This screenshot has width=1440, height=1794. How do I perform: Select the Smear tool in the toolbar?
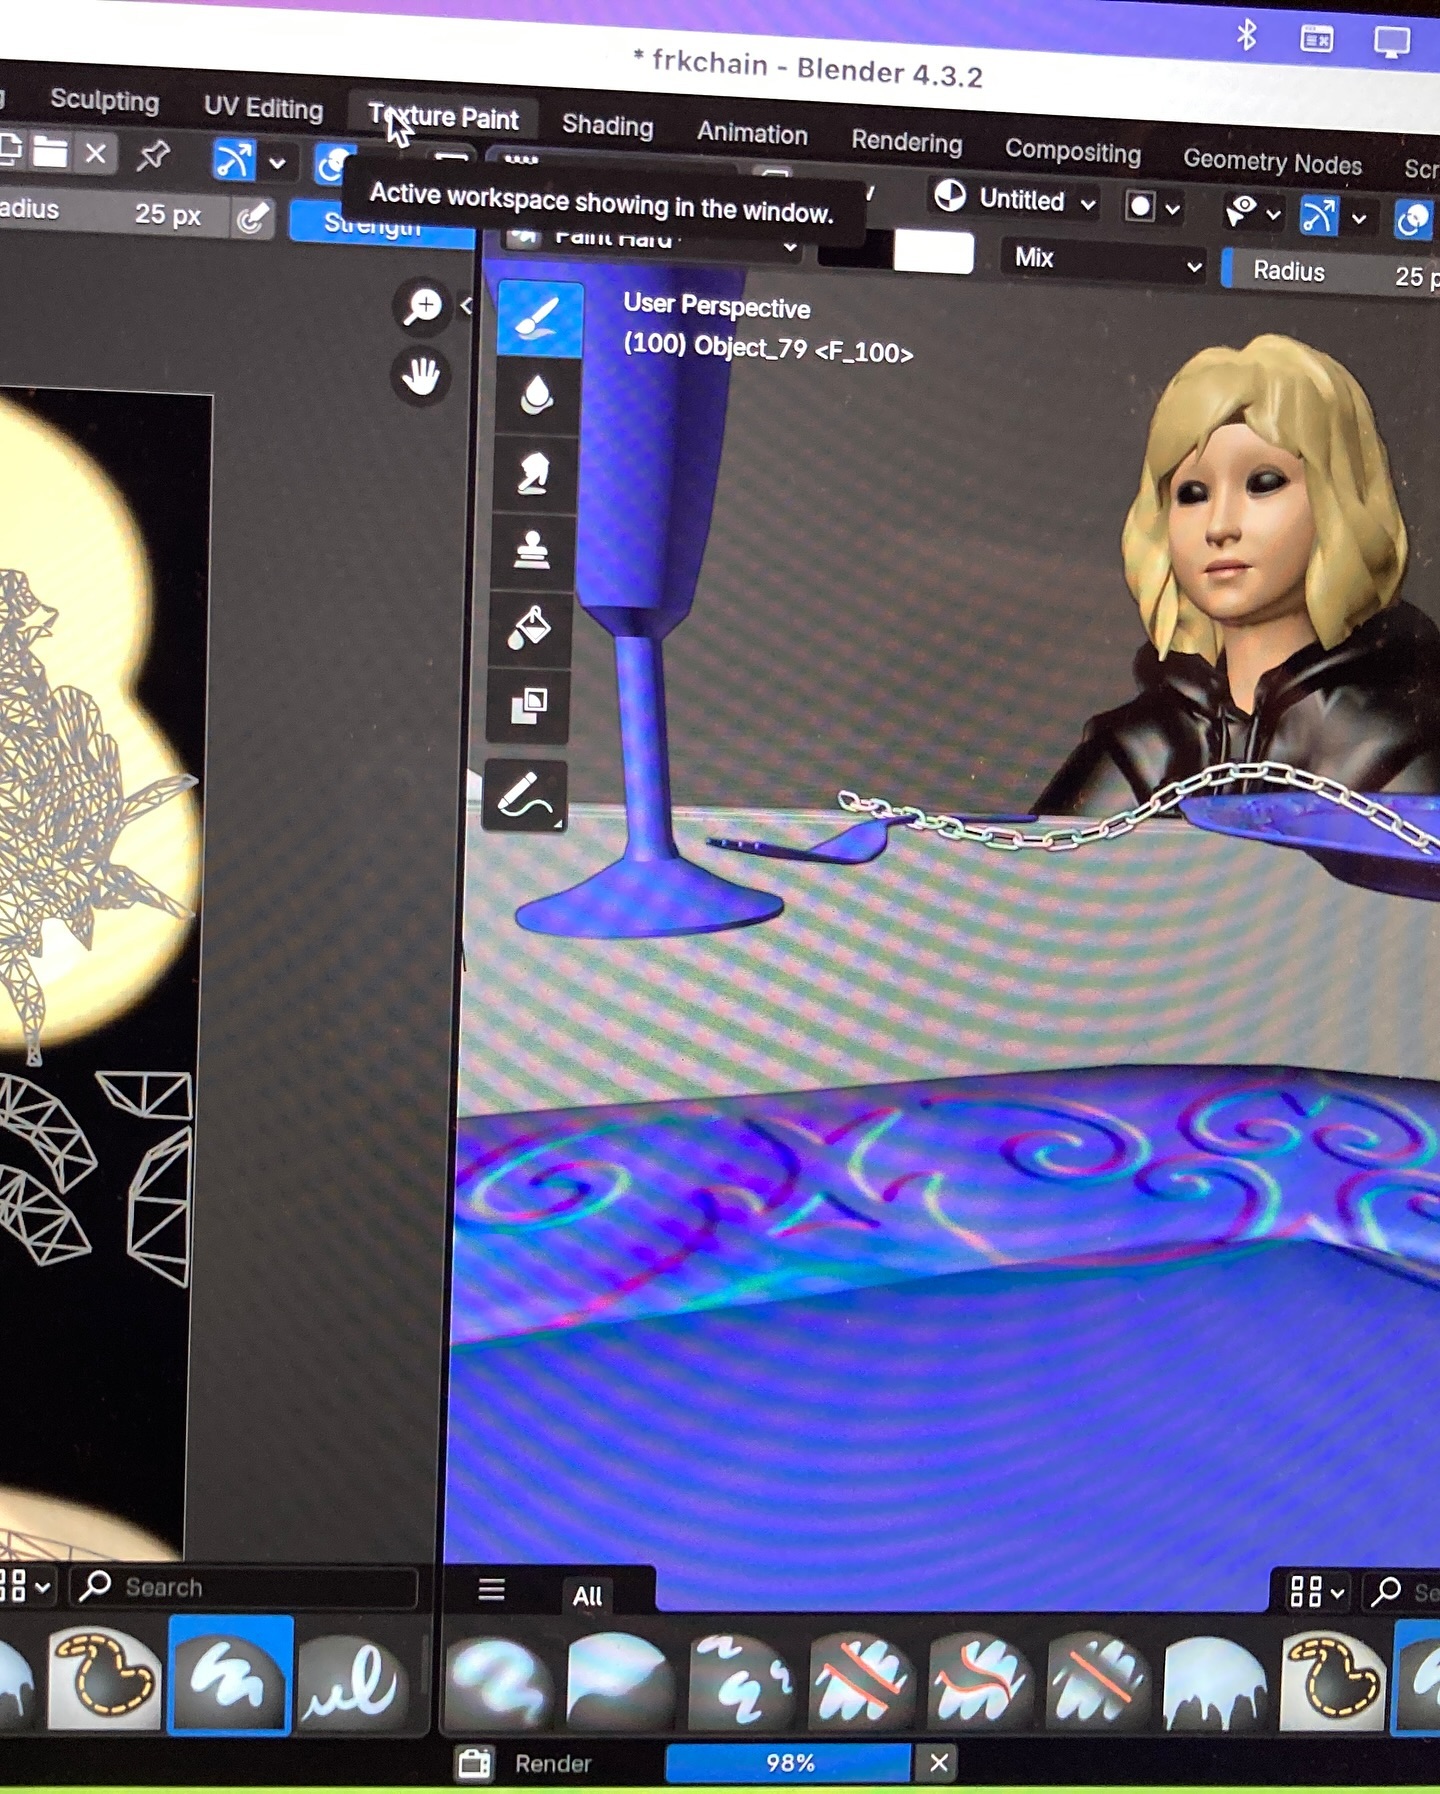534,473
